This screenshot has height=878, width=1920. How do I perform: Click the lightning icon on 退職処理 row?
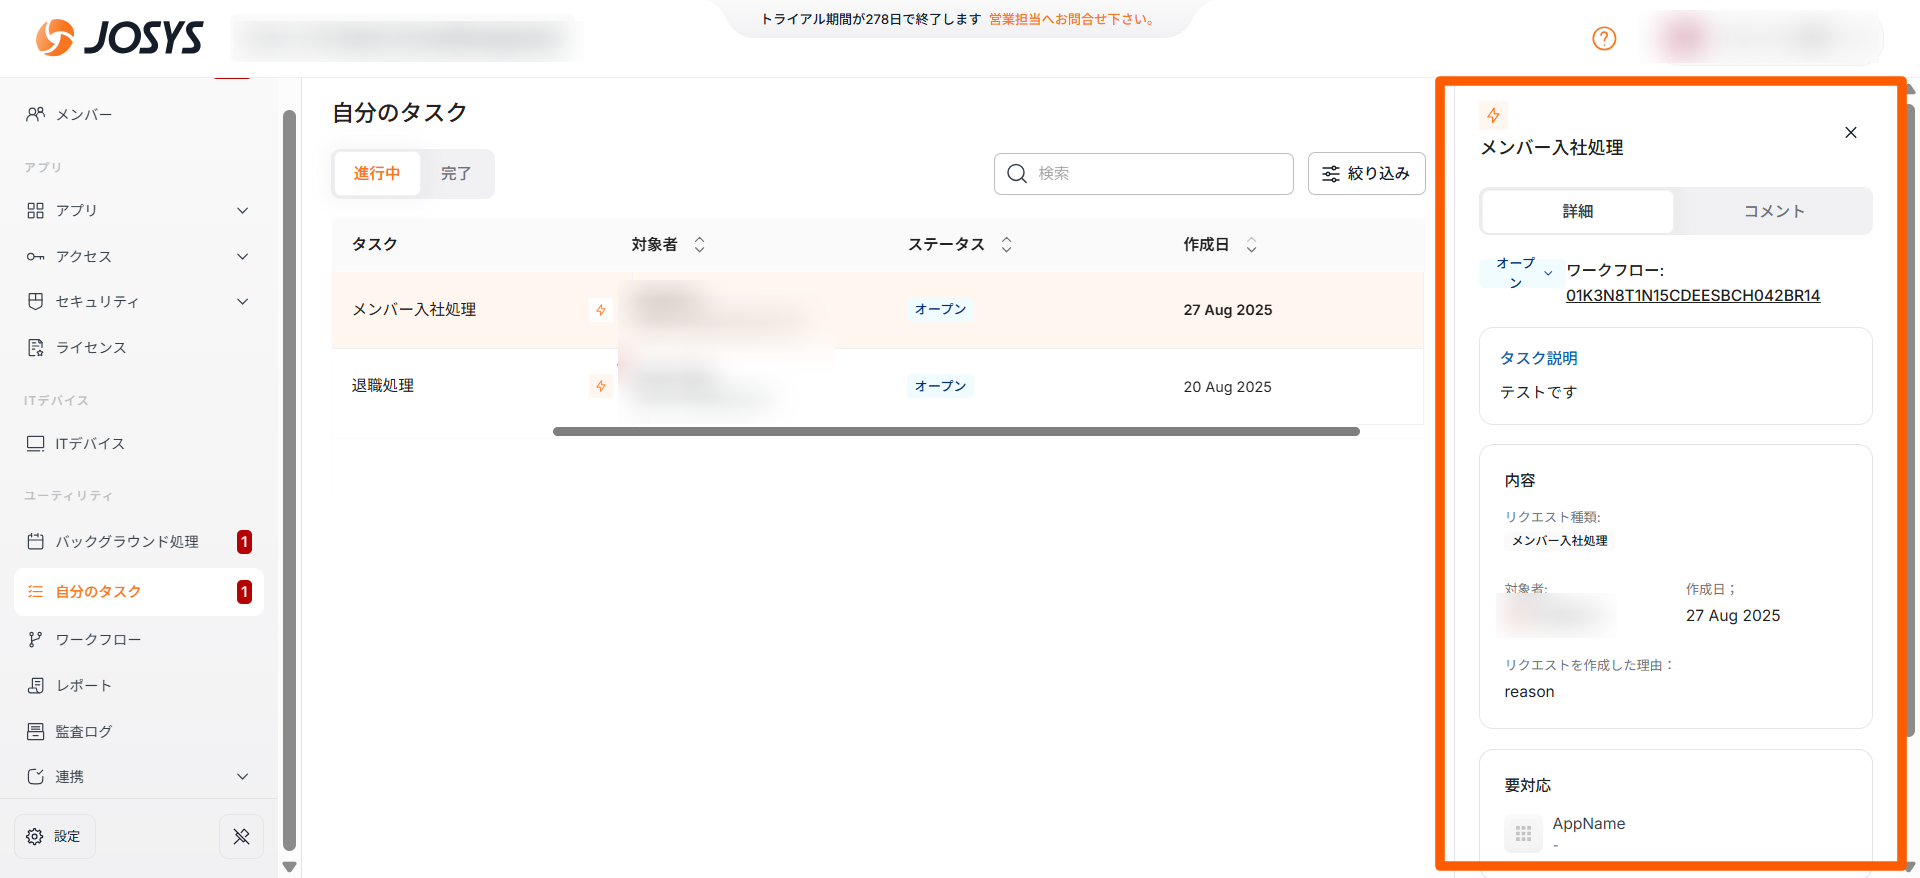pos(601,386)
